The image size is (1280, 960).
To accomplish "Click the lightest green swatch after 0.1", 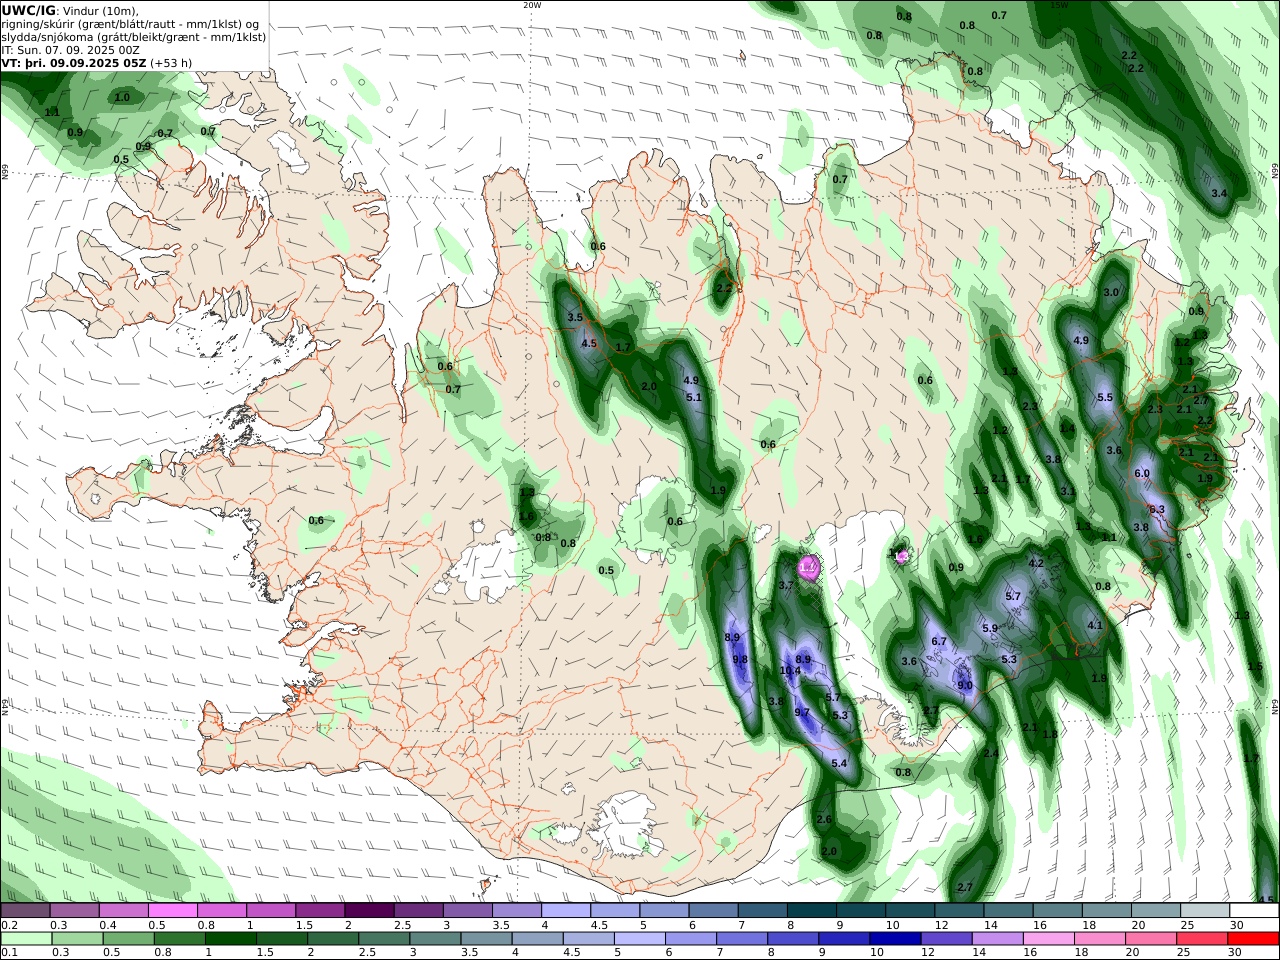I will [26, 939].
